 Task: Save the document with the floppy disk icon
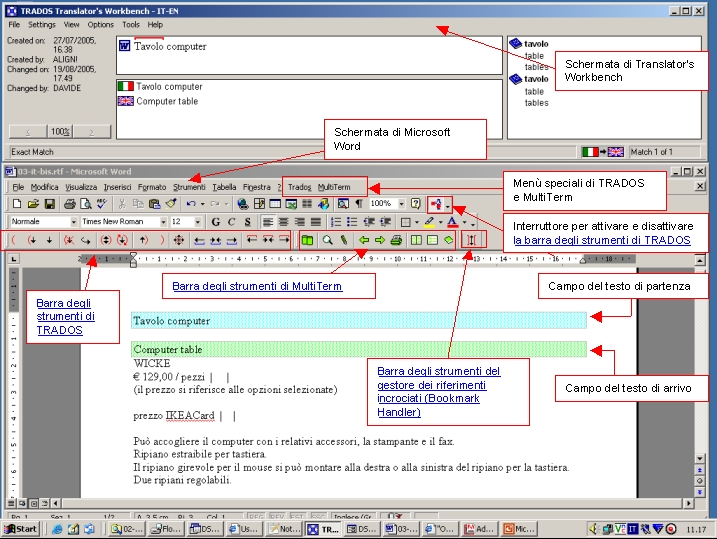pyautogui.click(x=49, y=204)
